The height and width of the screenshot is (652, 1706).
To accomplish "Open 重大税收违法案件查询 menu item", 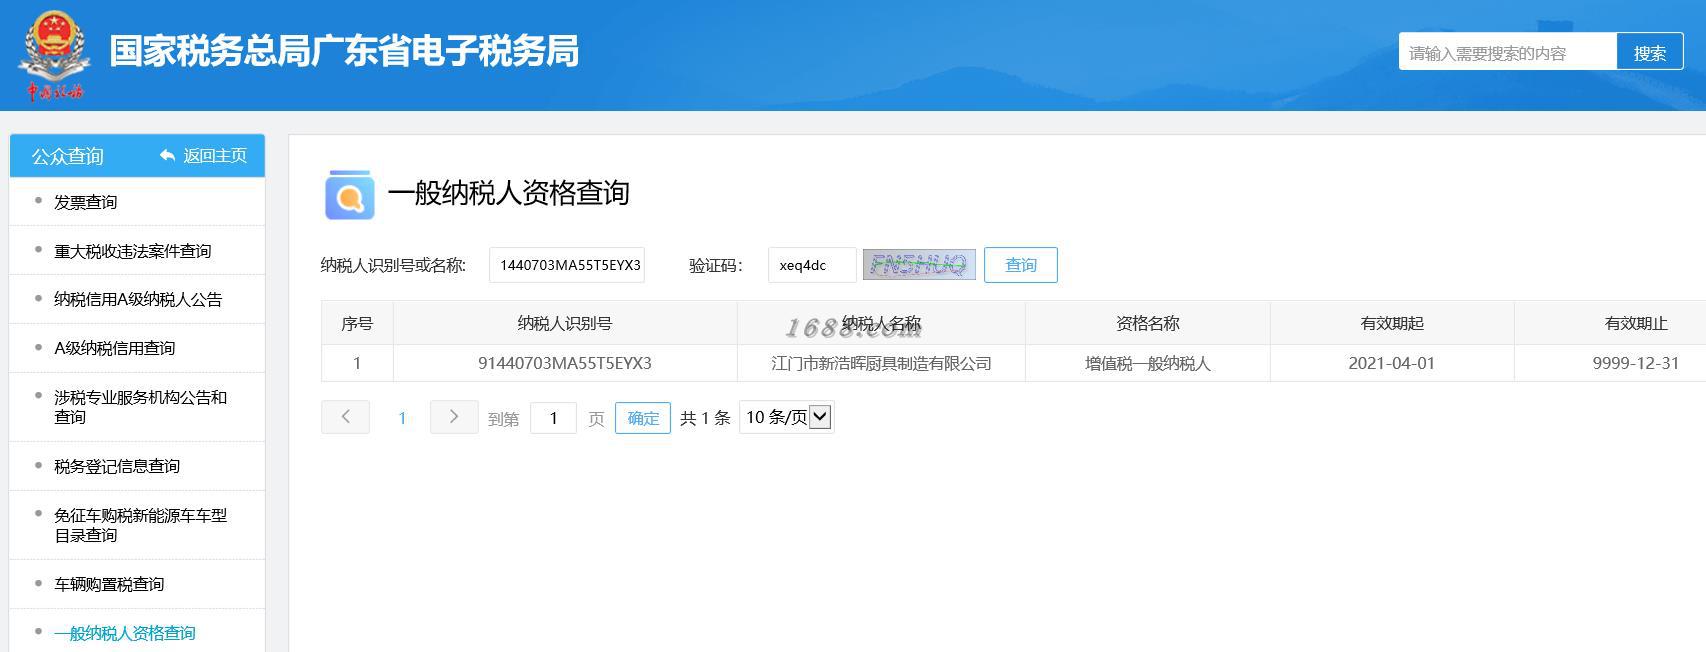I will tap(132, 251).
